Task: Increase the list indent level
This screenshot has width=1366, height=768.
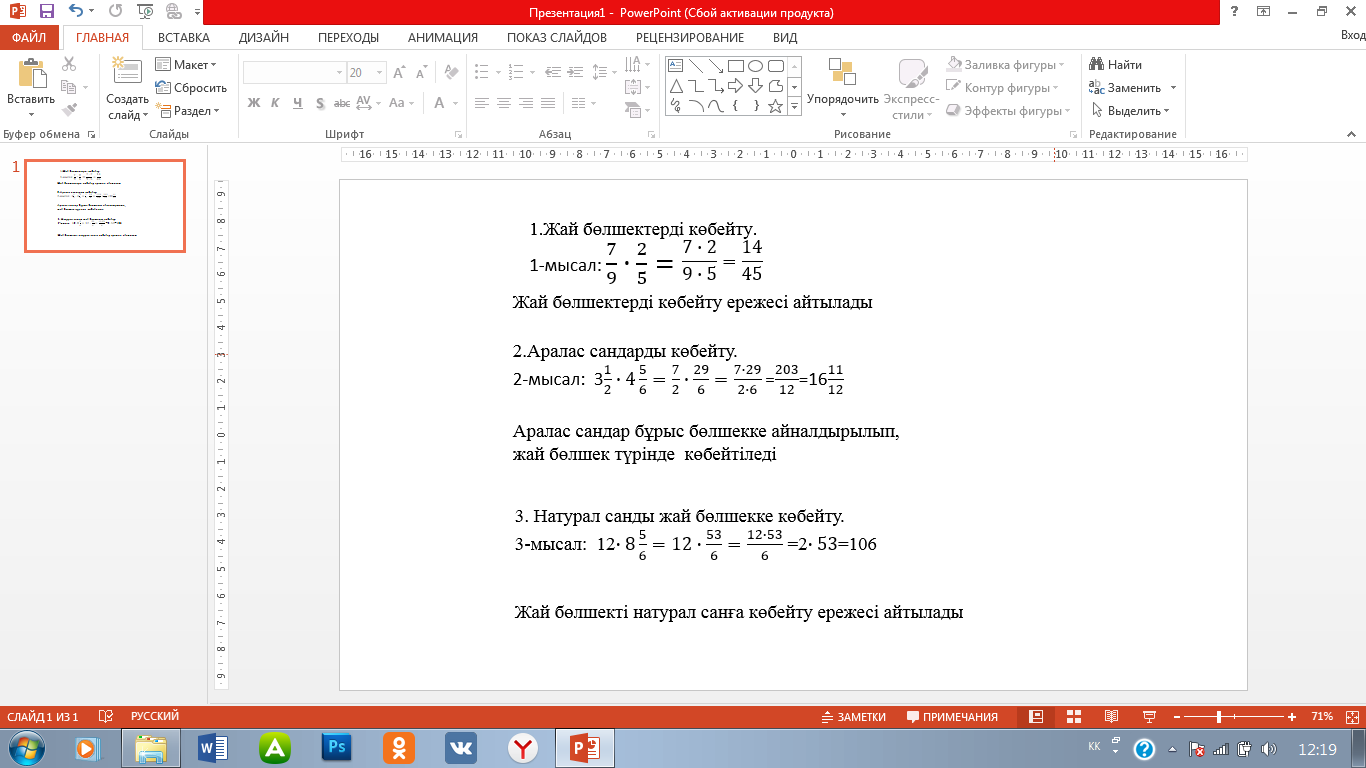Action: coord(574,73)
